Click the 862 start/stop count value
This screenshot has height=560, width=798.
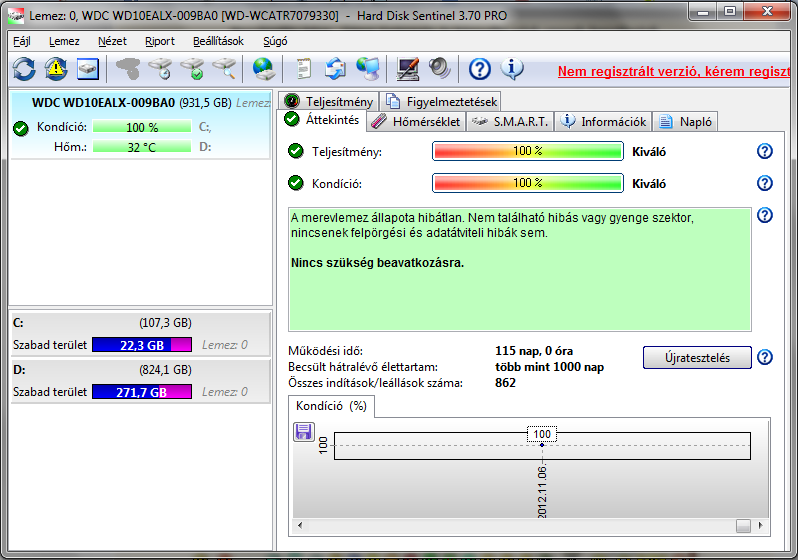pos(505,383)
